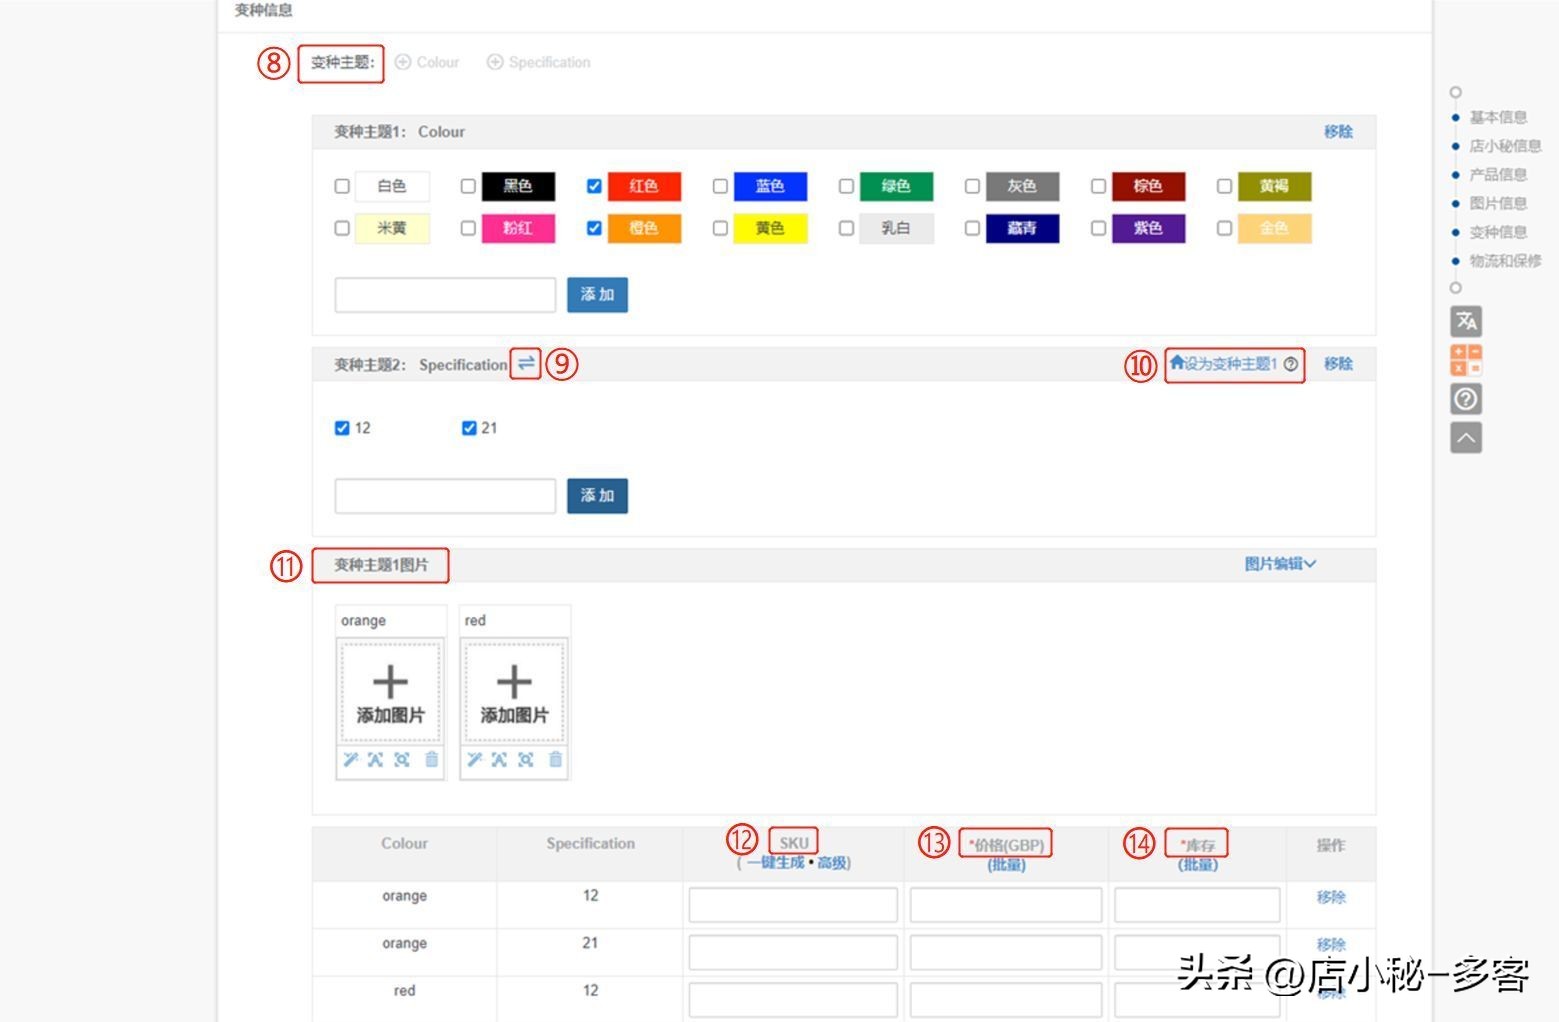Delete the orange variant image via trash icon
Image resolution: width=1559 pixels, height=1022 pixels.
pos(431,759)
